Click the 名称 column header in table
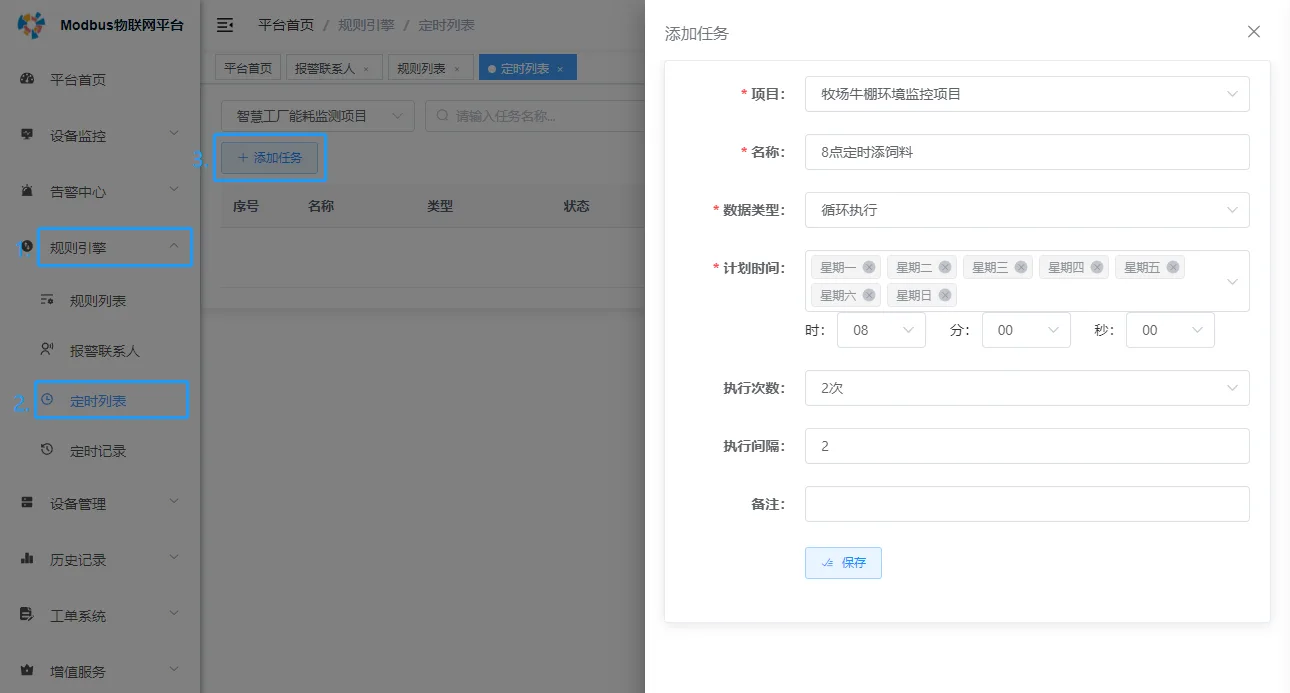This screenshot has height=693, width=1290. point(321,206)
